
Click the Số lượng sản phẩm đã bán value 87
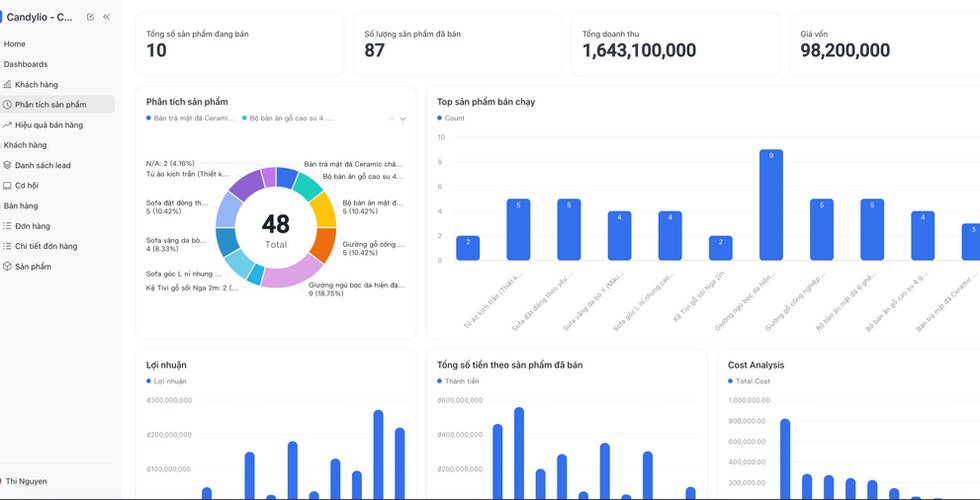pyautogui.click(x=374, y=51)
